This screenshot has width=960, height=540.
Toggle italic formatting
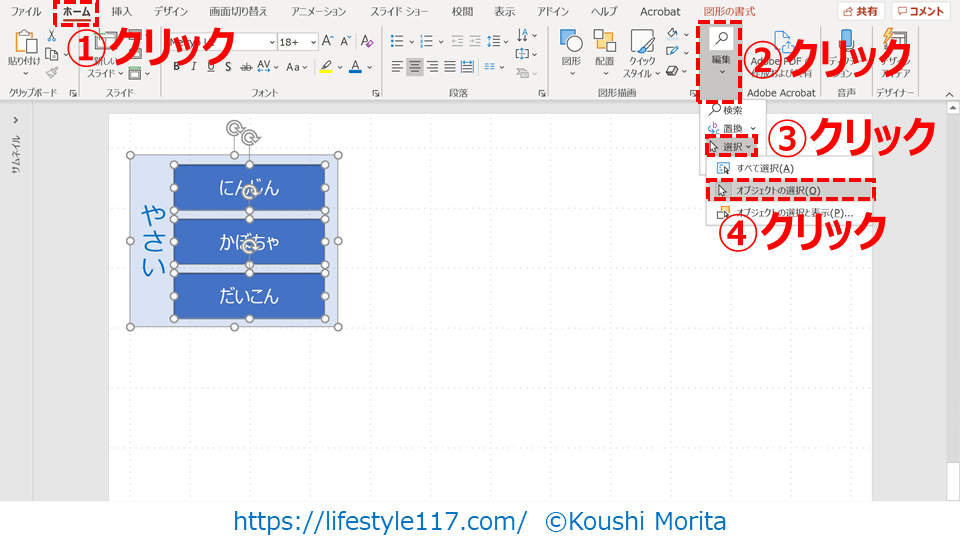[194, 67]
